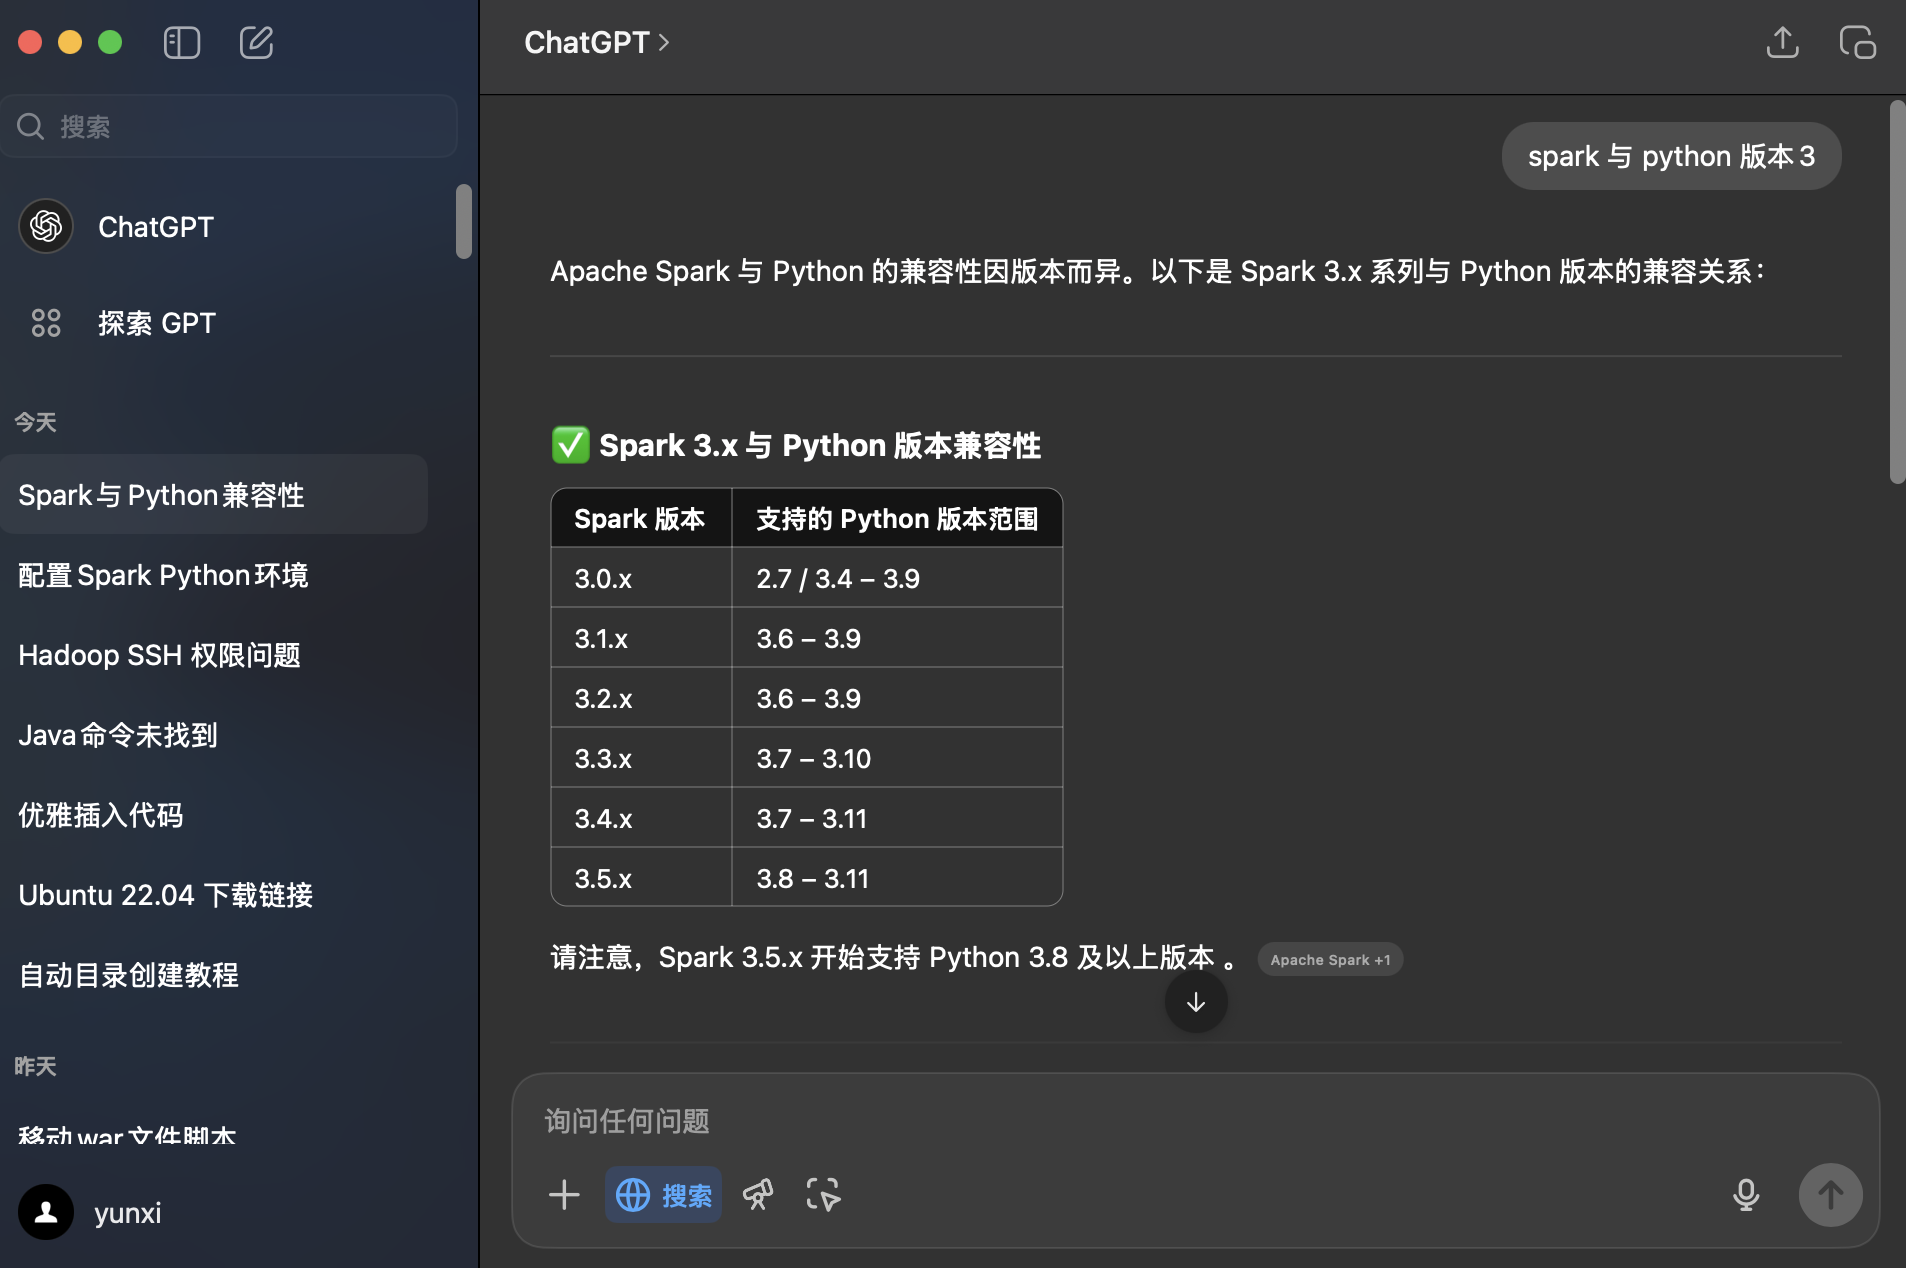Click the 昨天 section label
Screen dimensions: 1906x1268
[35, 1066]
